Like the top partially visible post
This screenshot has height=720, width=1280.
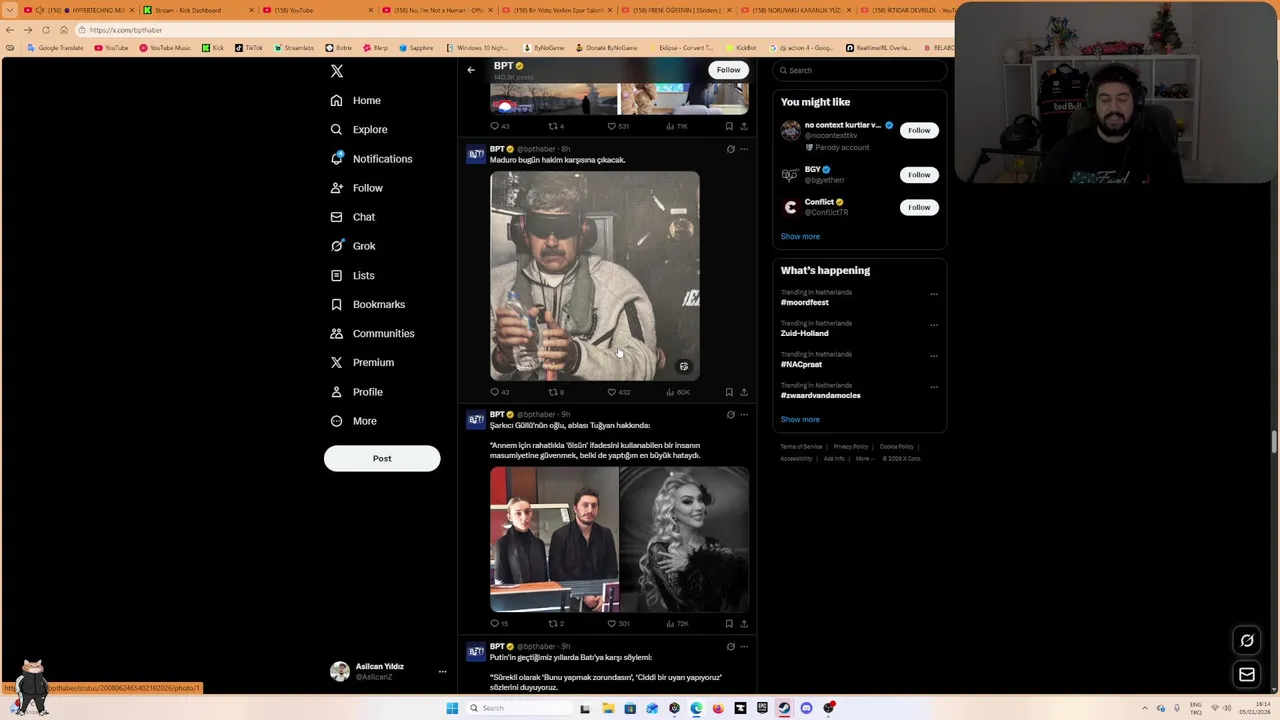(x=618, y=126)
